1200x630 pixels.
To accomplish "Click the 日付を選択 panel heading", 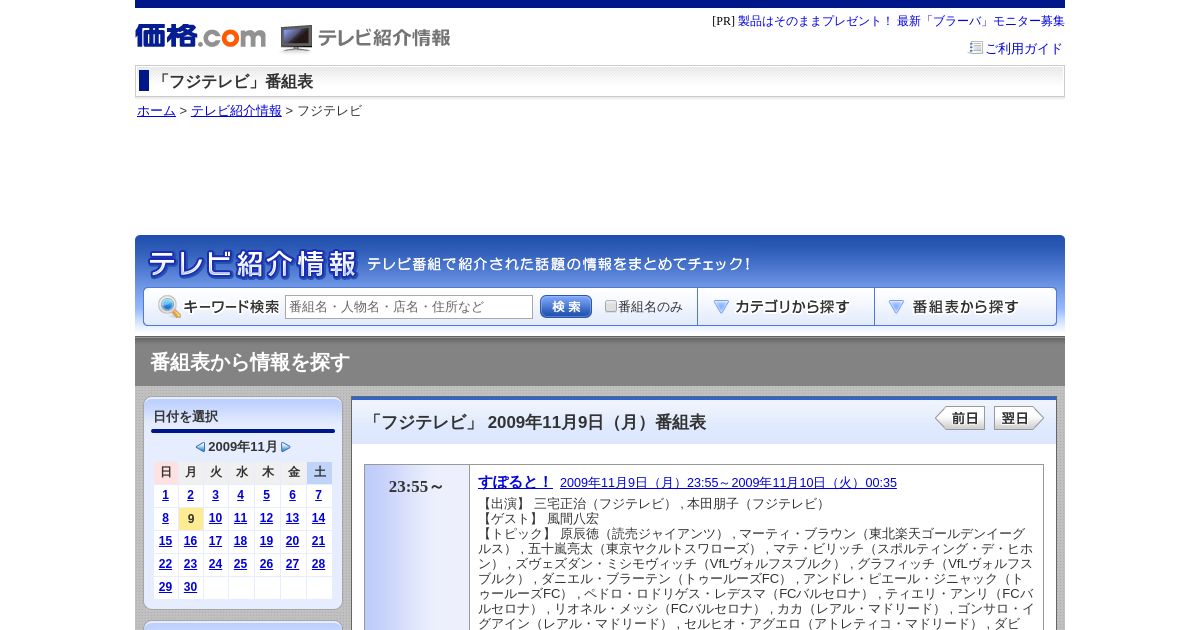I will point(186,417).
